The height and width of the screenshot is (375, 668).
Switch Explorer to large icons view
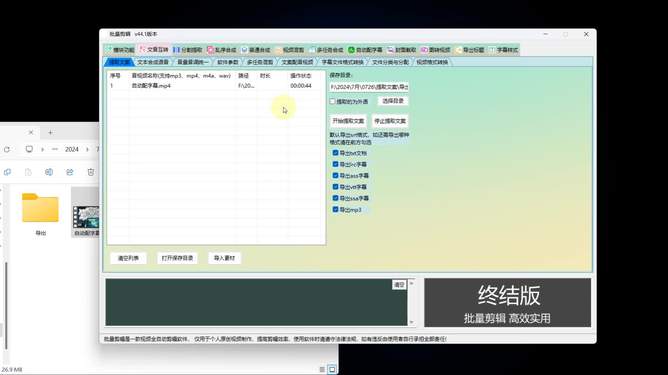[x=332, y=369]
